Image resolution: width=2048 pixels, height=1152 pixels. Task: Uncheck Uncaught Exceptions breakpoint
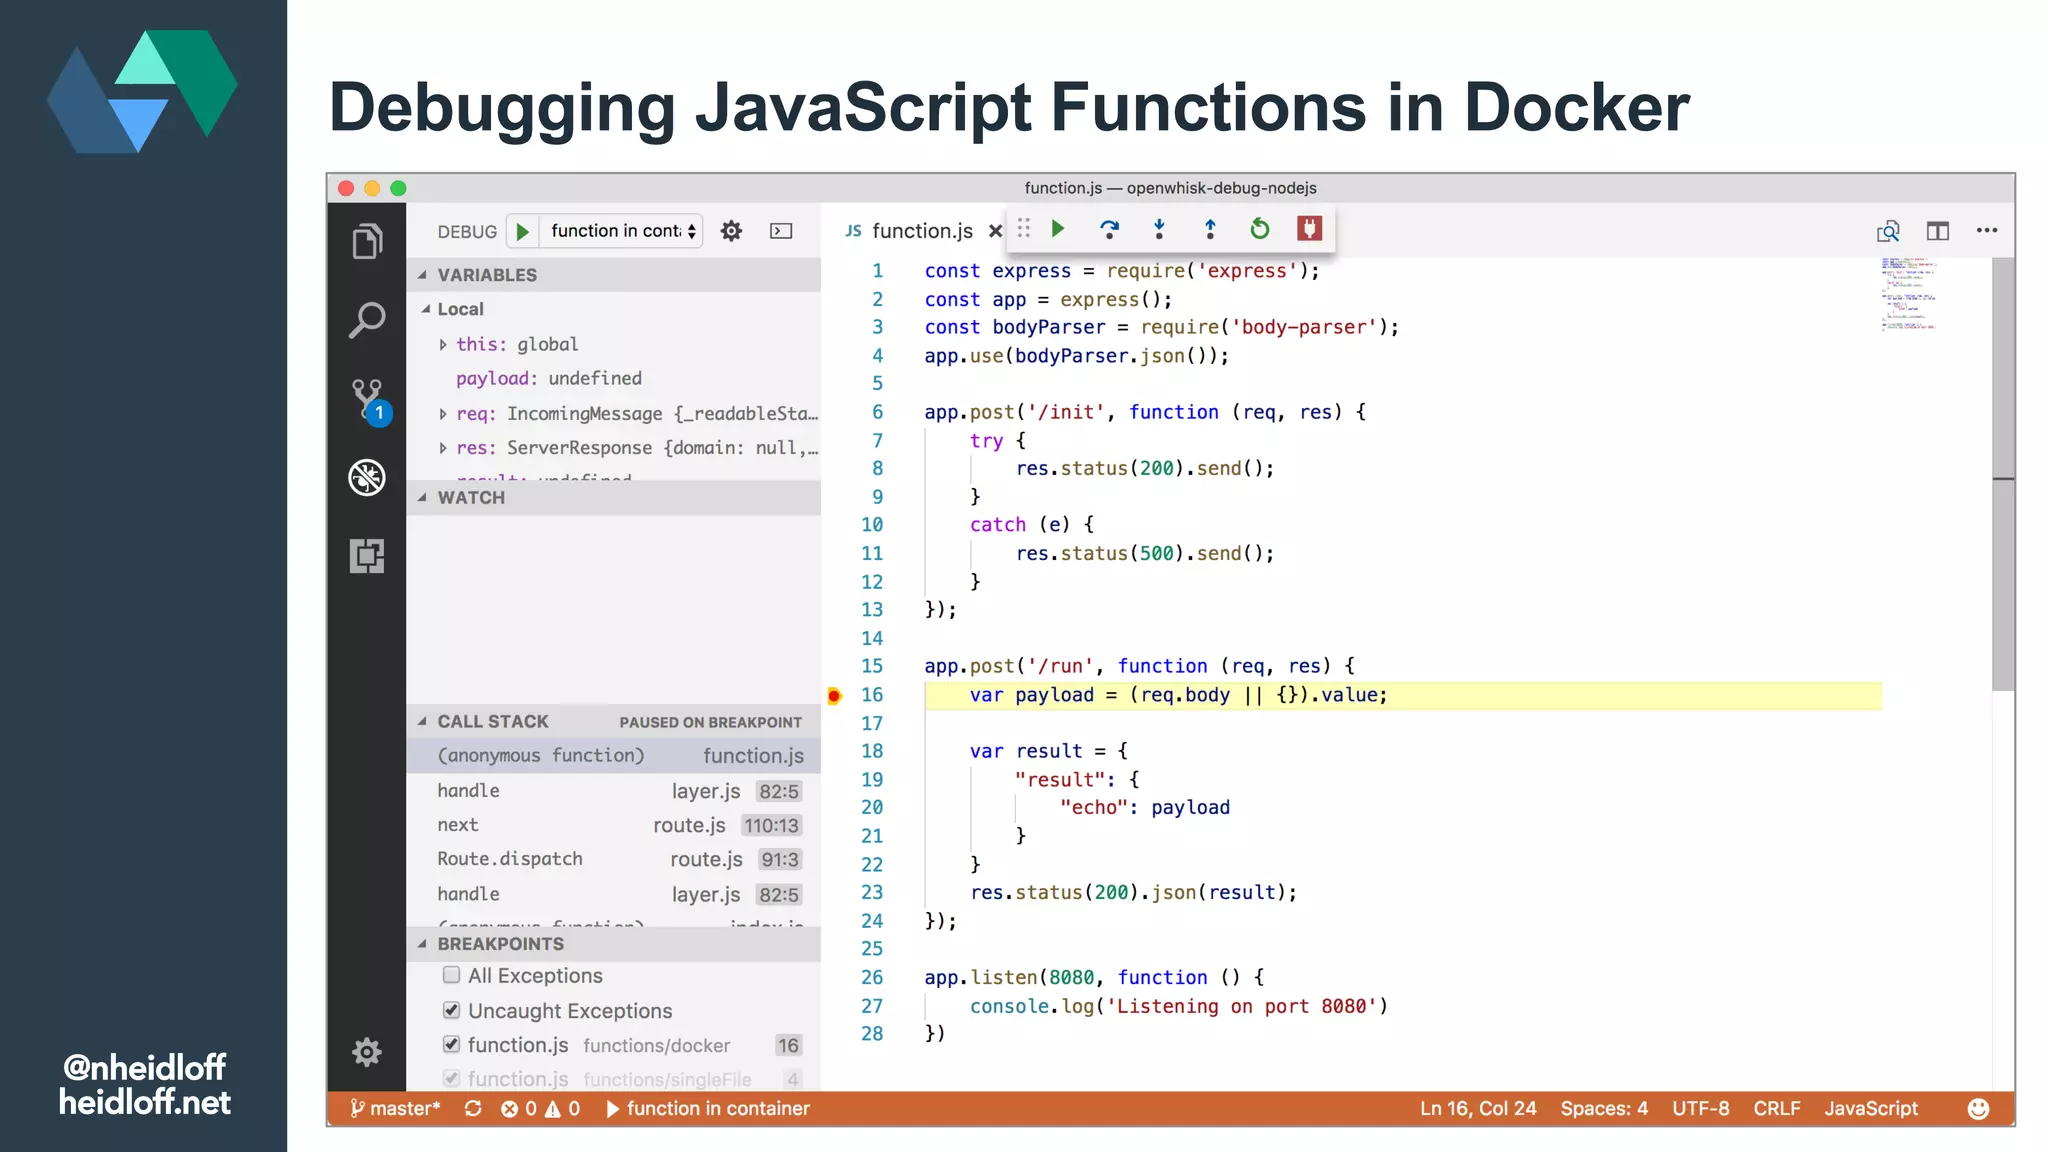[451, 1010]
